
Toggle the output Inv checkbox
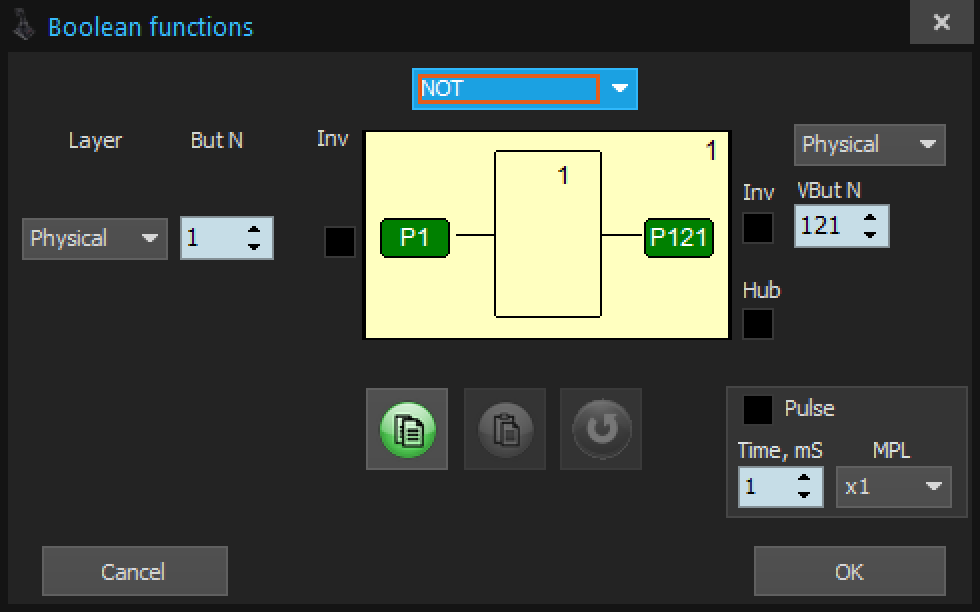tap(757, 228)
